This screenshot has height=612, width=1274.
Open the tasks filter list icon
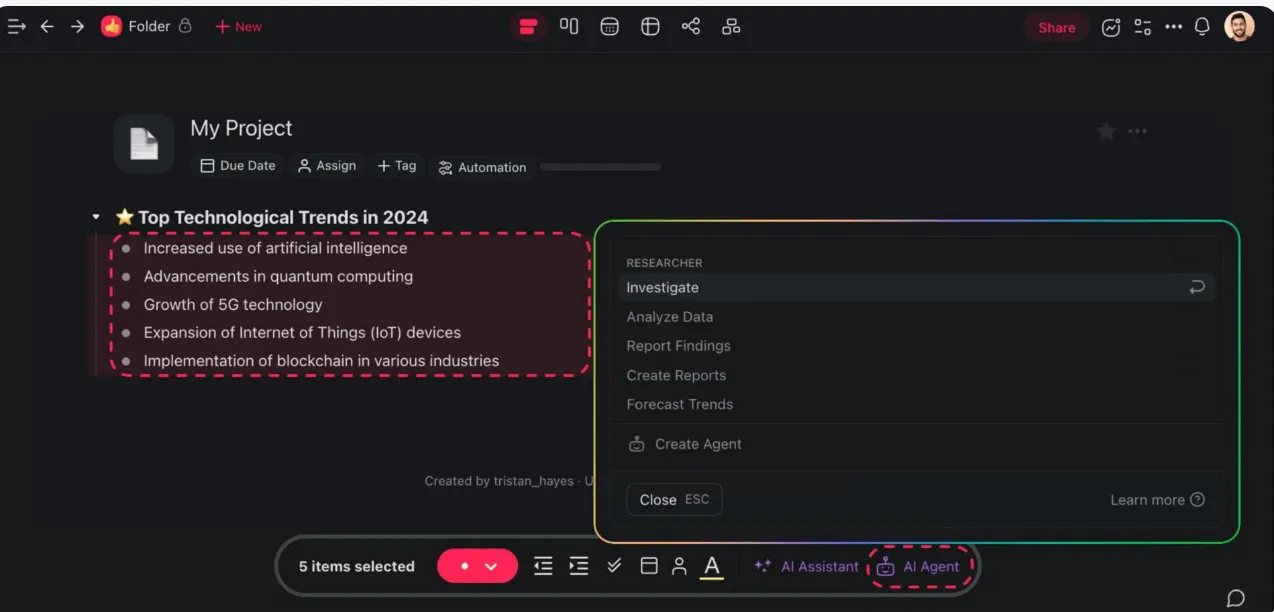click(1142, 28)
